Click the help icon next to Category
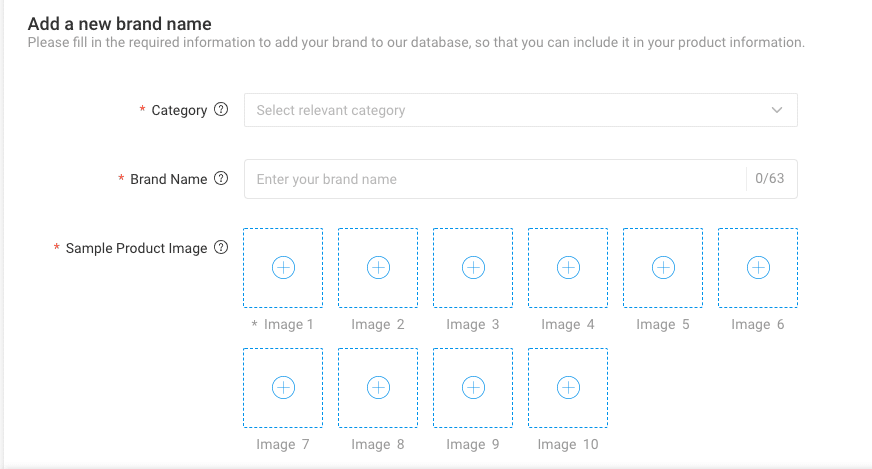This screenshot has height=469, width=872. click(221, 110)
